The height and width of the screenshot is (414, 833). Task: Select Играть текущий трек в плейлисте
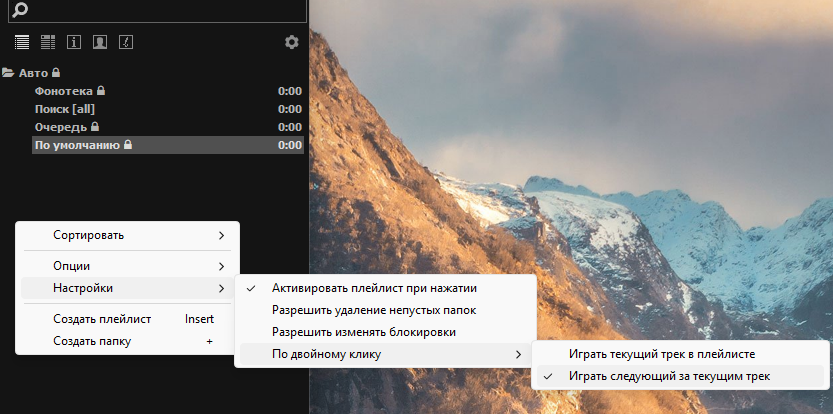(680, 354)
